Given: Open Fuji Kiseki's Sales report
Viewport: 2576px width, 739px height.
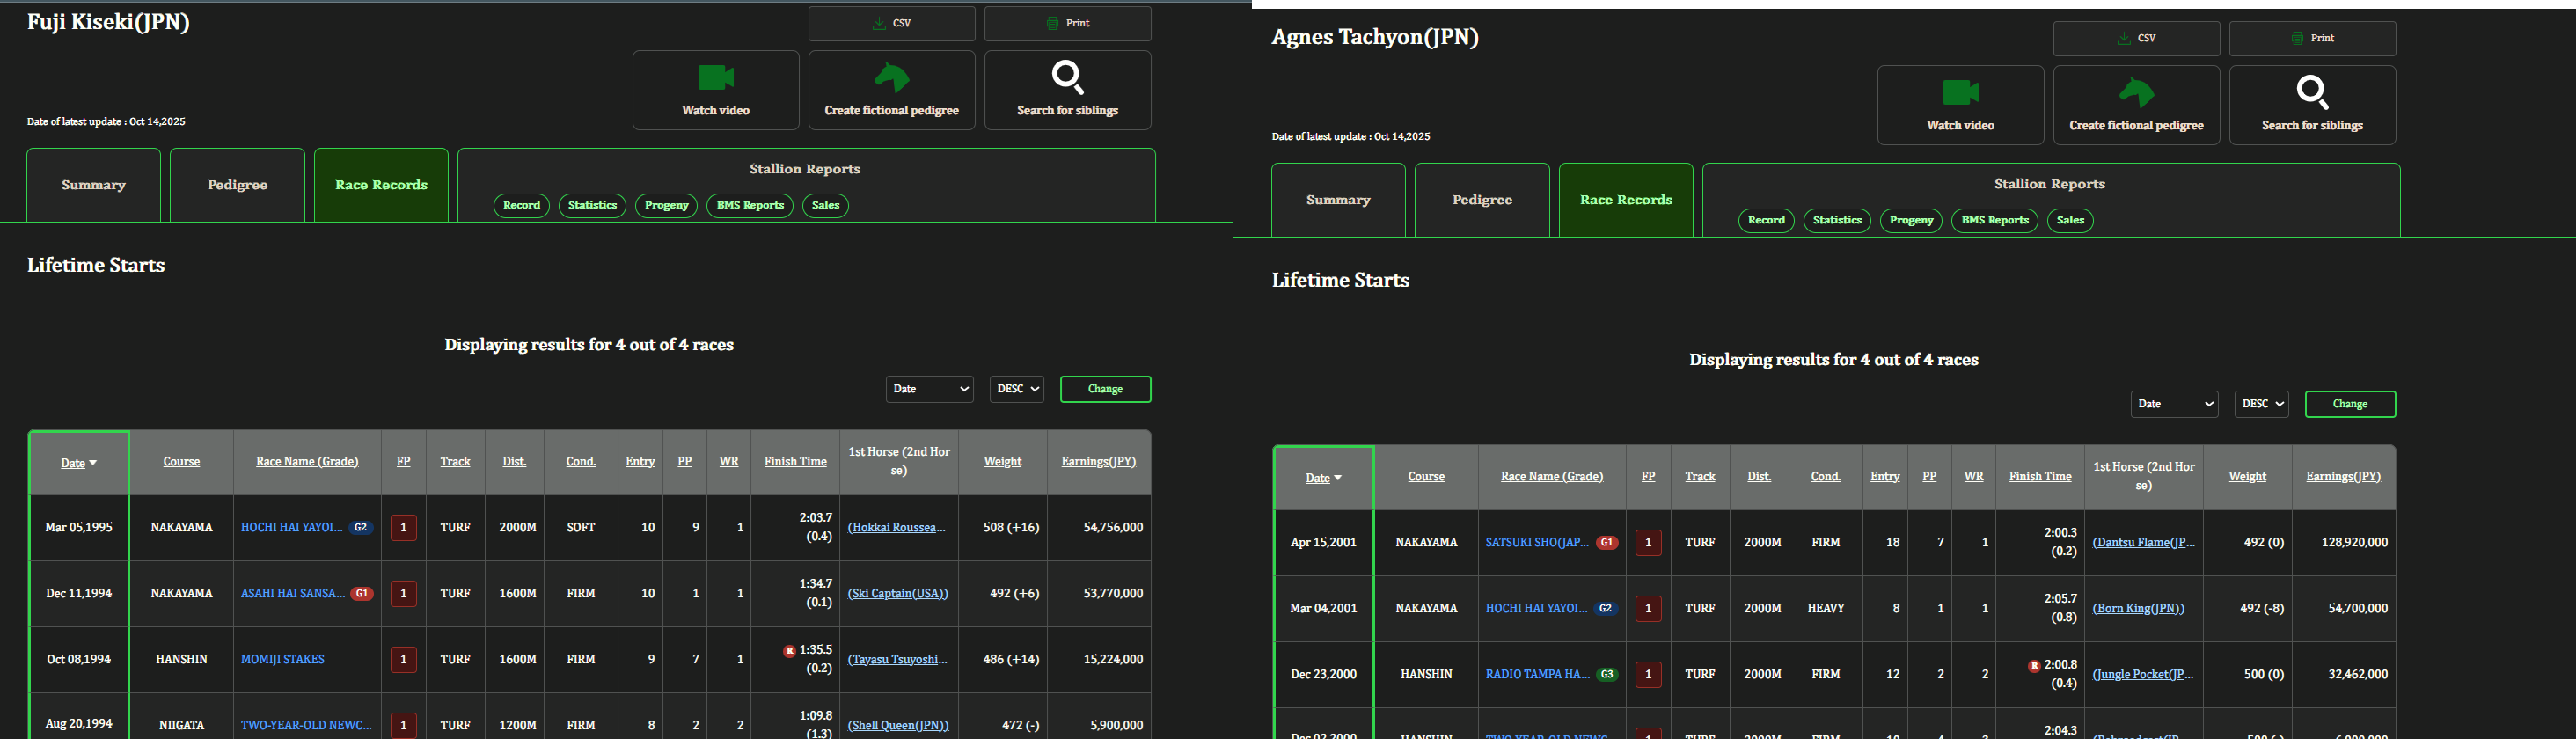Looking at the screenshot, I should [x=826, y=206].
